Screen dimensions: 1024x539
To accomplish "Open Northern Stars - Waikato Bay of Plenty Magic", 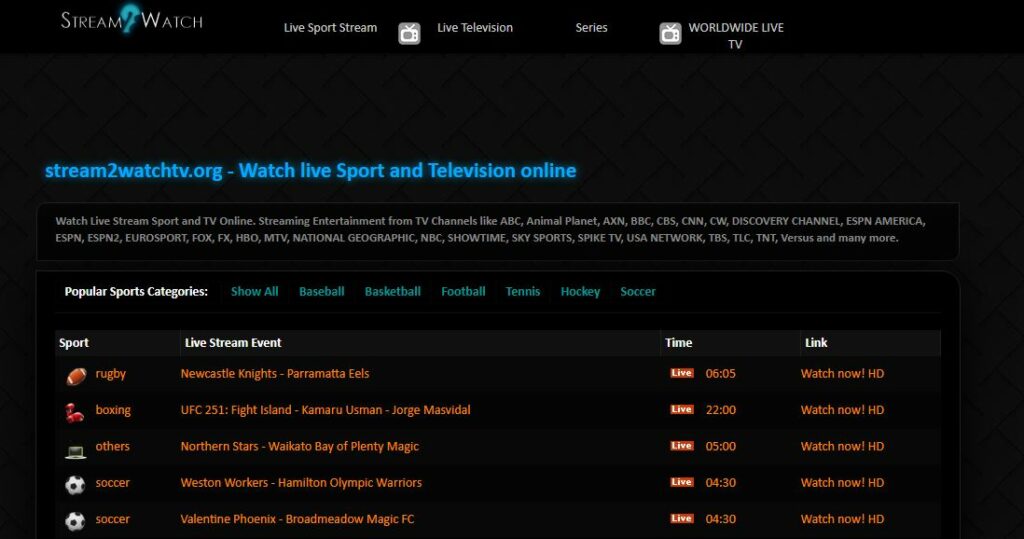I will tap(300, 447).
